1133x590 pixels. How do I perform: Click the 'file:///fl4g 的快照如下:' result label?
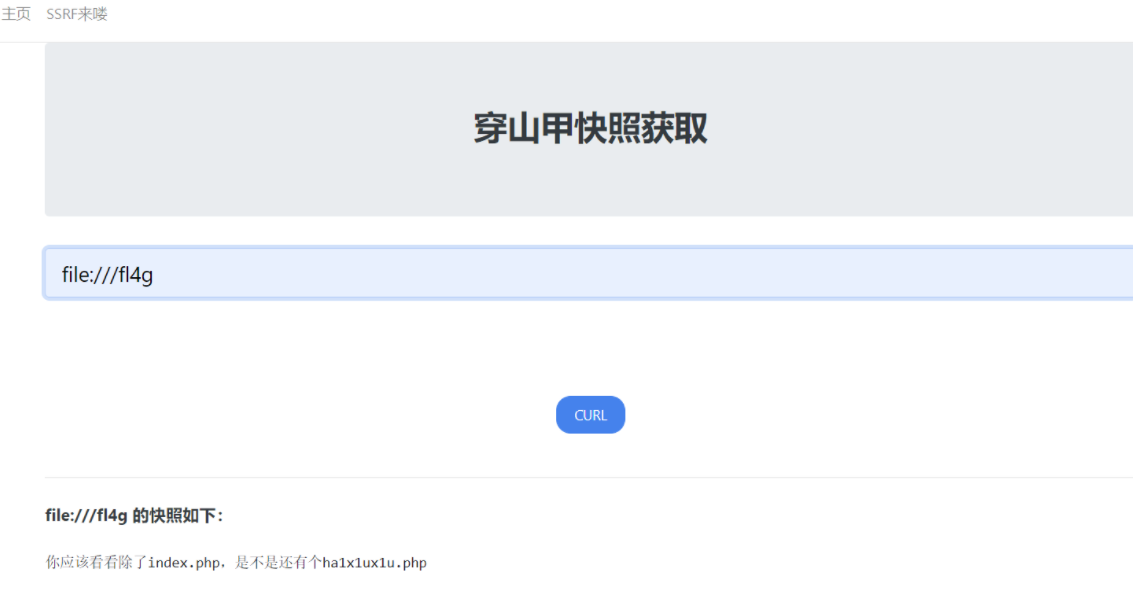[x=134, y=516]
